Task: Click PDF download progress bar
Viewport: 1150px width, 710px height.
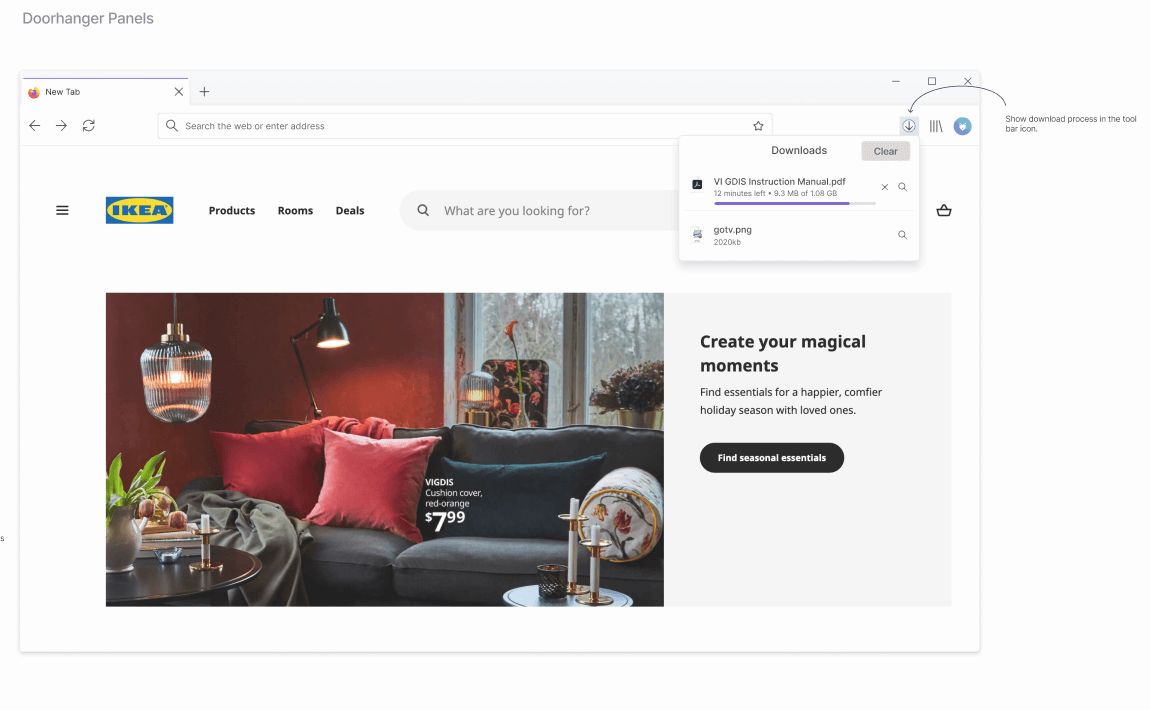Action: pos(794,203)
